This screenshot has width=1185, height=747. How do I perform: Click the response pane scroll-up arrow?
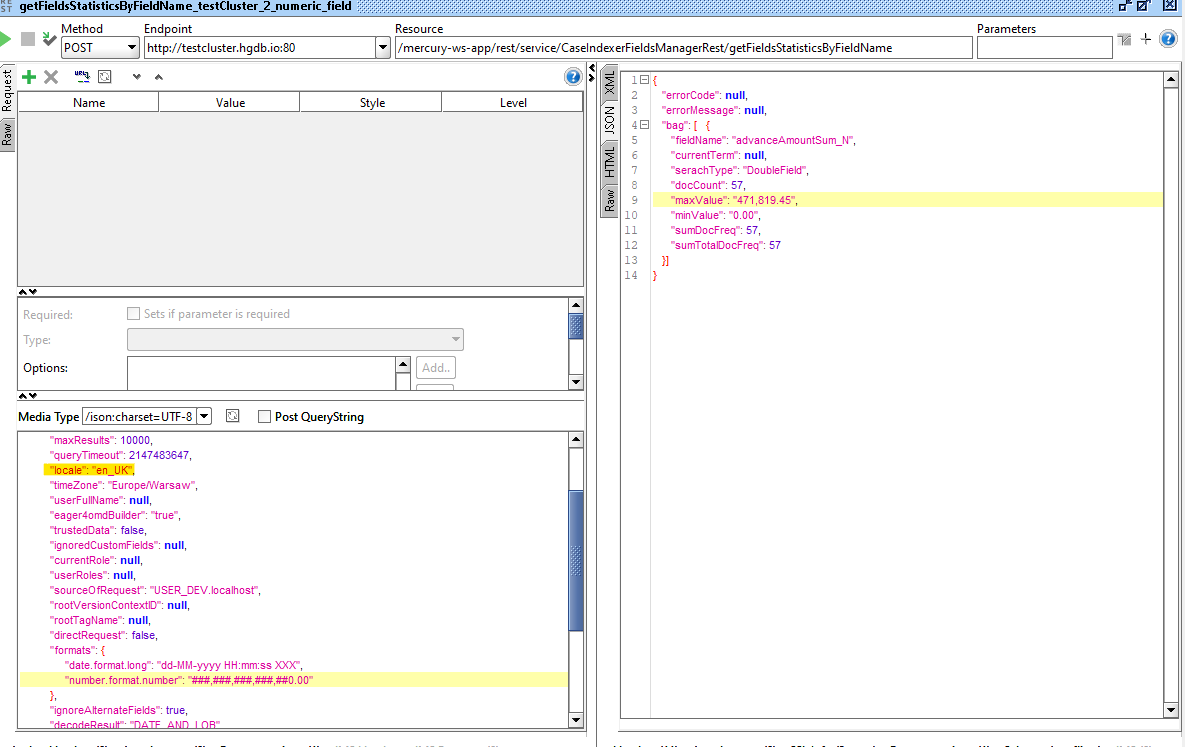(1171, 79)
